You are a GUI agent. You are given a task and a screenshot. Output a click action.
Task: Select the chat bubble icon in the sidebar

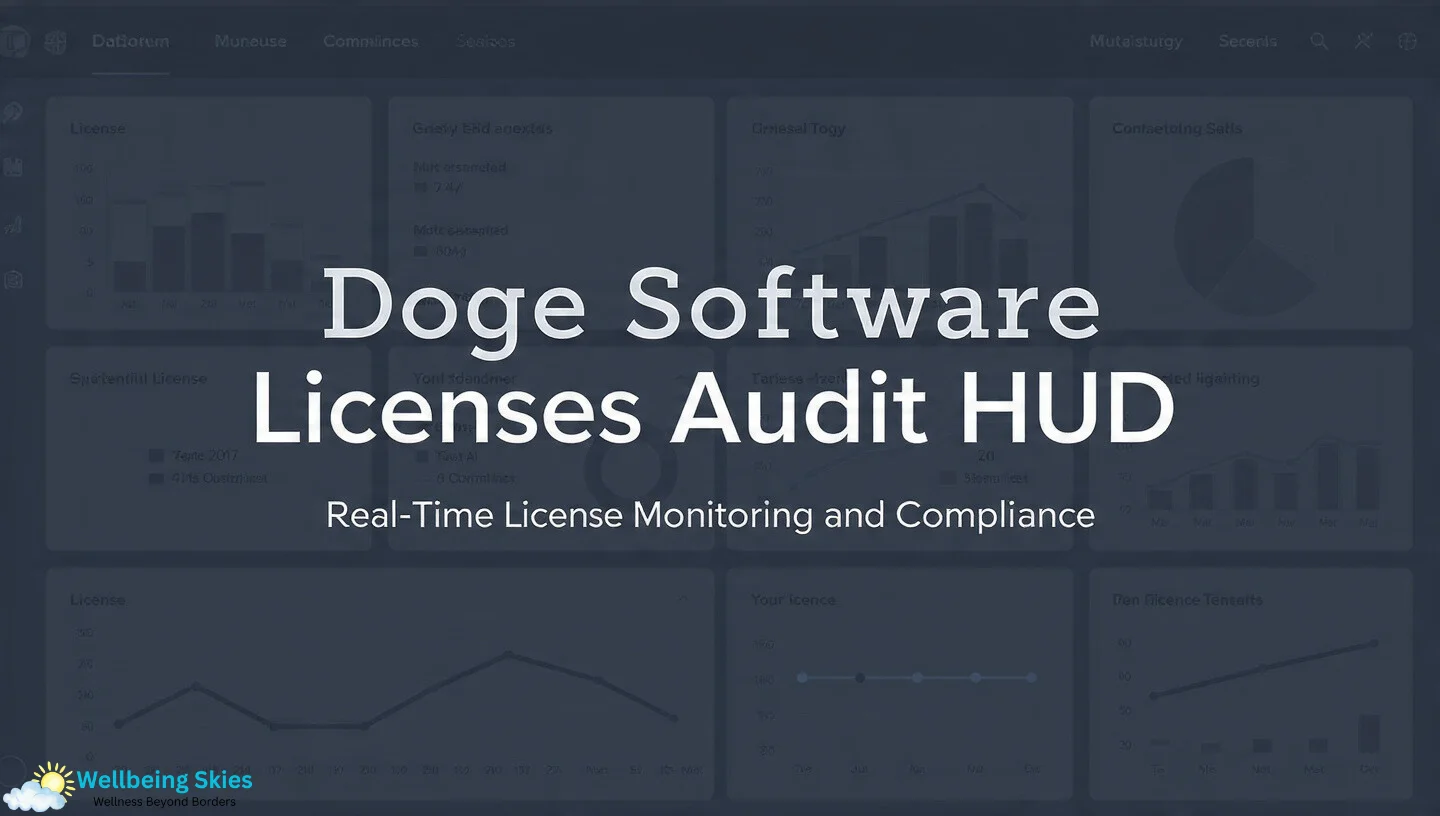point(13,111)
